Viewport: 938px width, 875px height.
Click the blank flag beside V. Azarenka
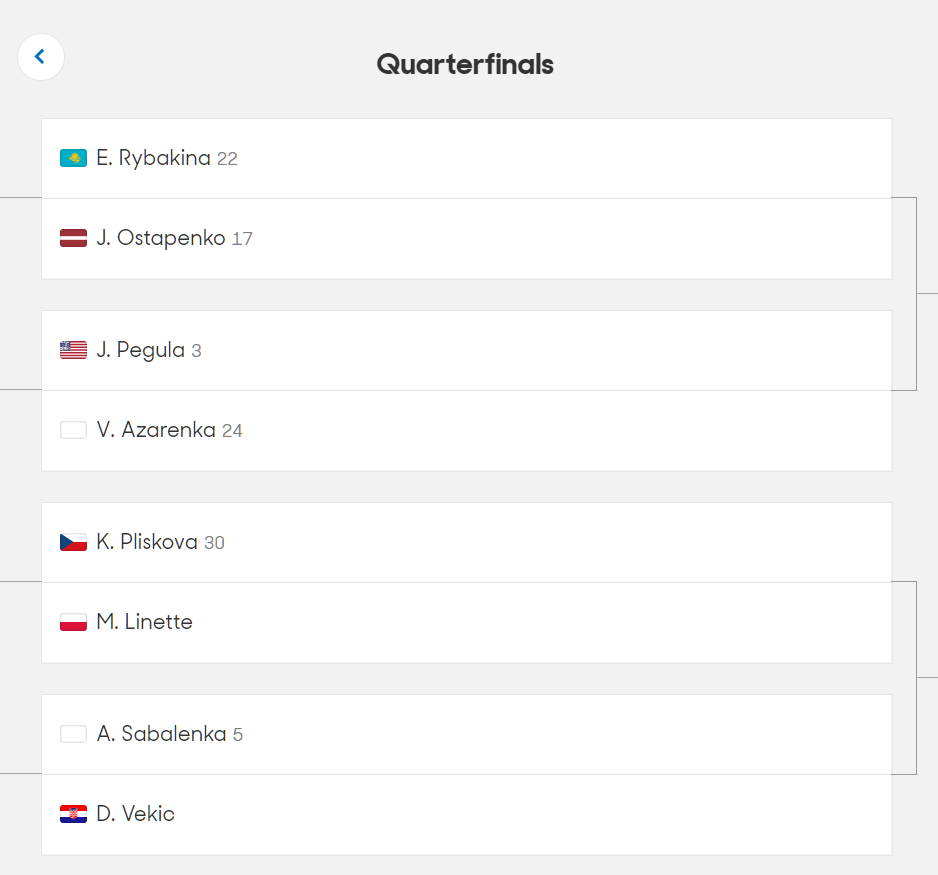pos(74,430)
